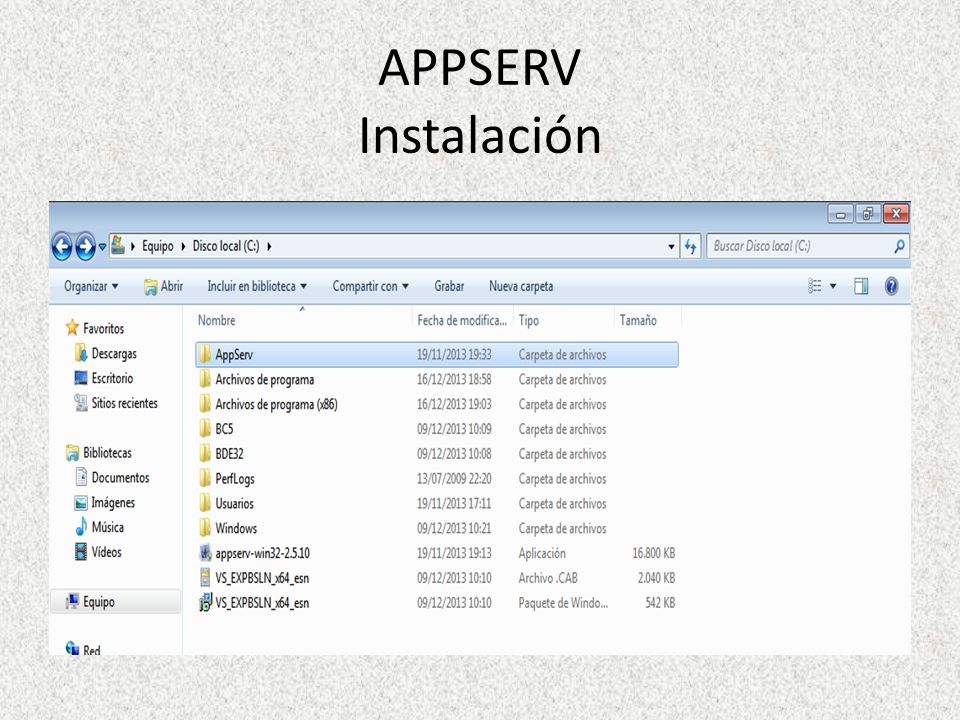Click the Forward navigation arrow
The image size is (960, 720).
pyautogui.click(x=85, y=246)
